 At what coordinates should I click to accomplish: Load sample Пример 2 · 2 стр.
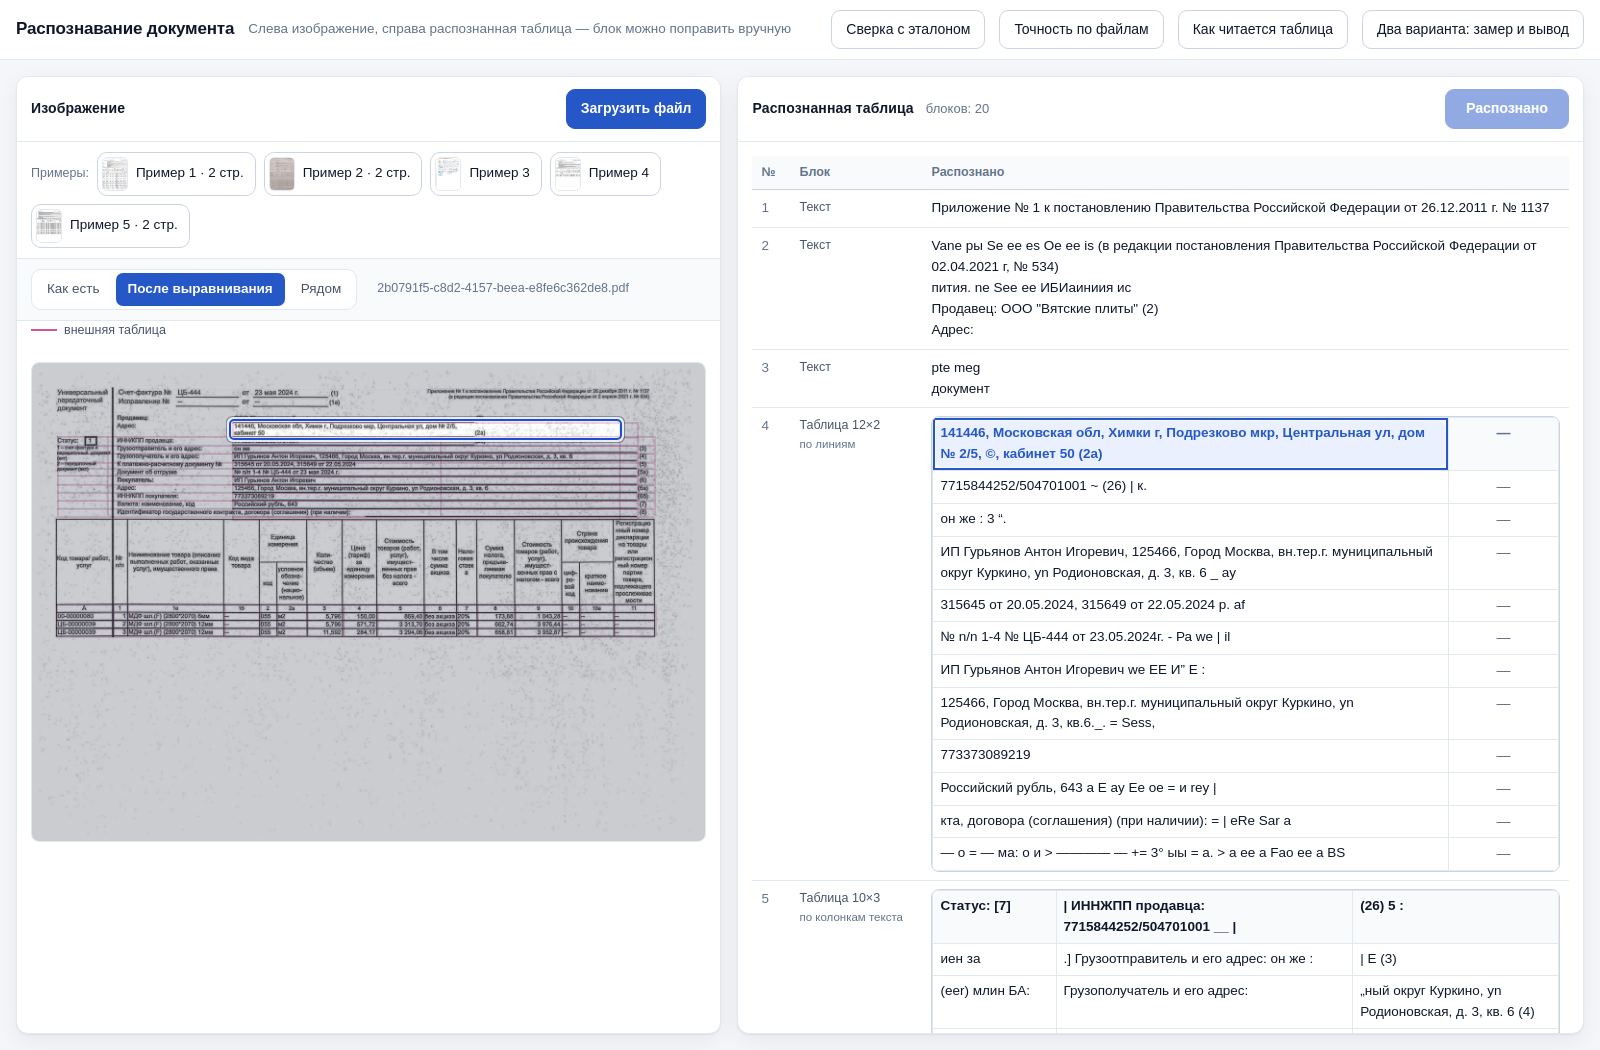click(x=343, y=173)
